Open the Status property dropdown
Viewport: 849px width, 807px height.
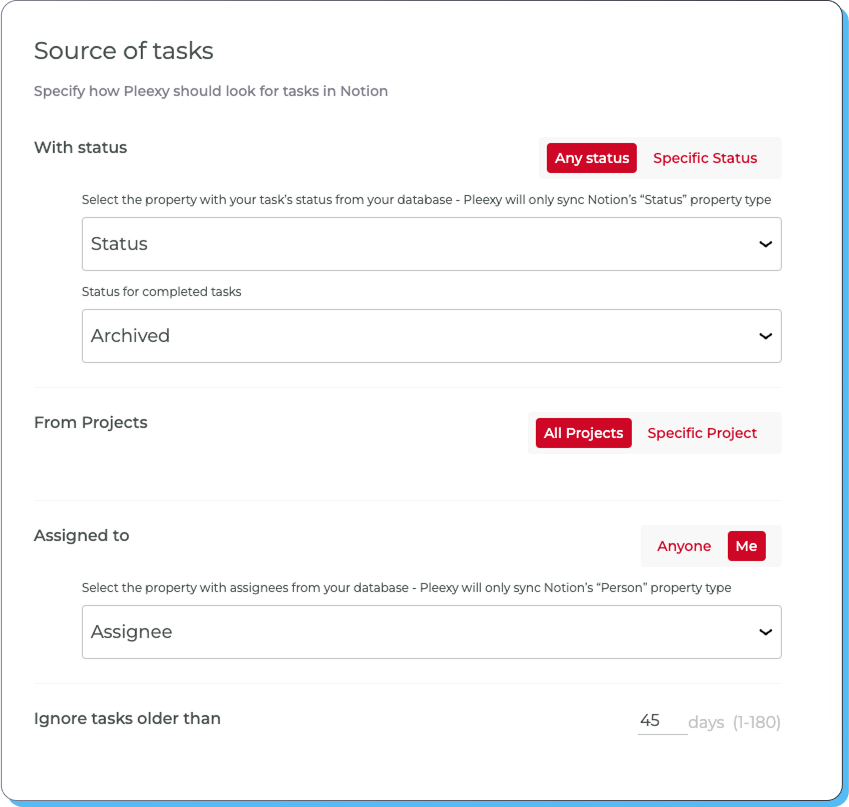[432, 244]
